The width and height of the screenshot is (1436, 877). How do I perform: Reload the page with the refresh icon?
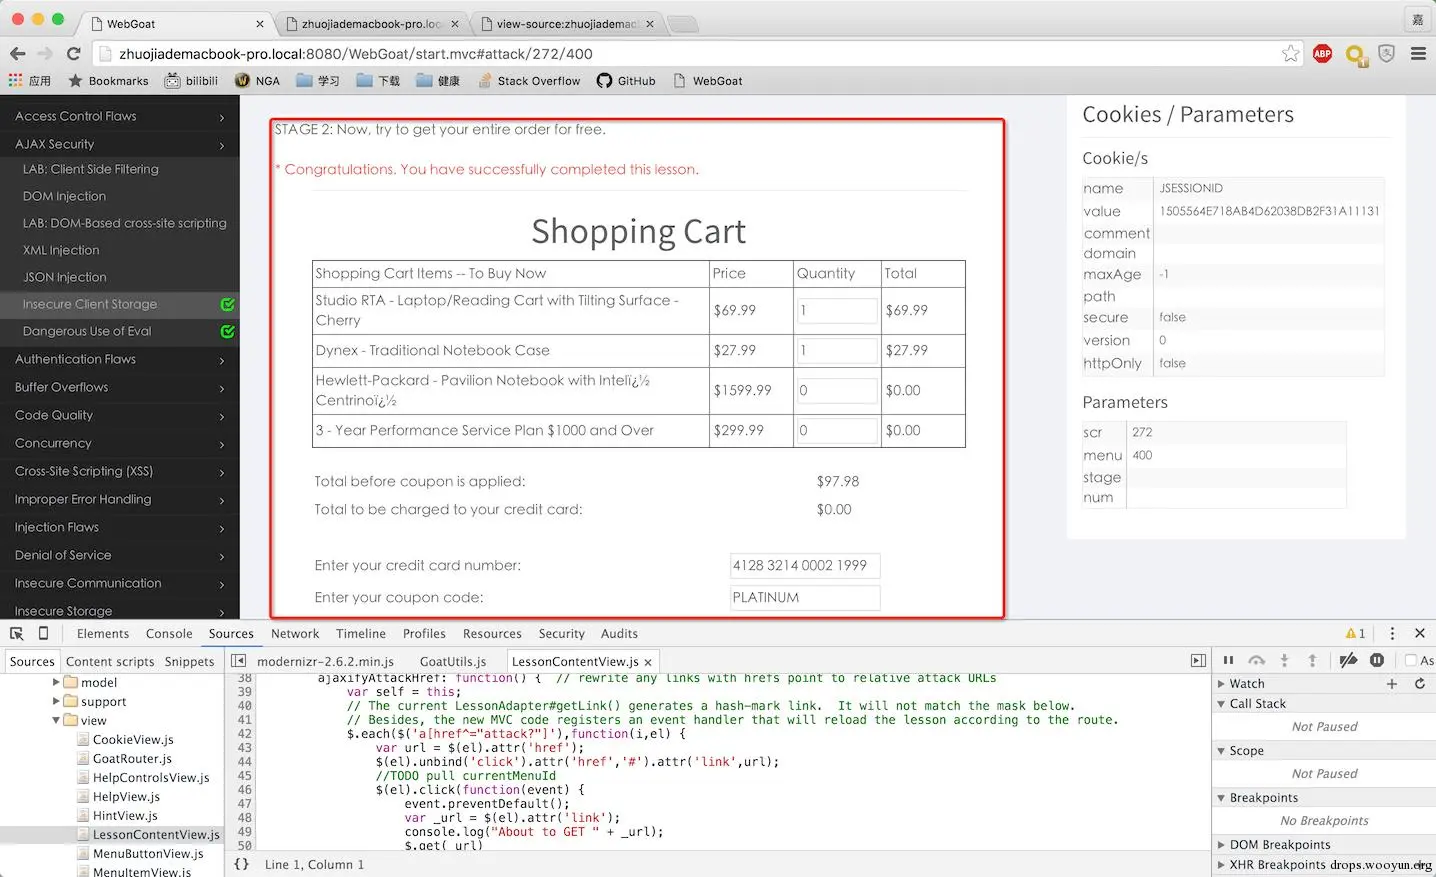click(73, 54)
